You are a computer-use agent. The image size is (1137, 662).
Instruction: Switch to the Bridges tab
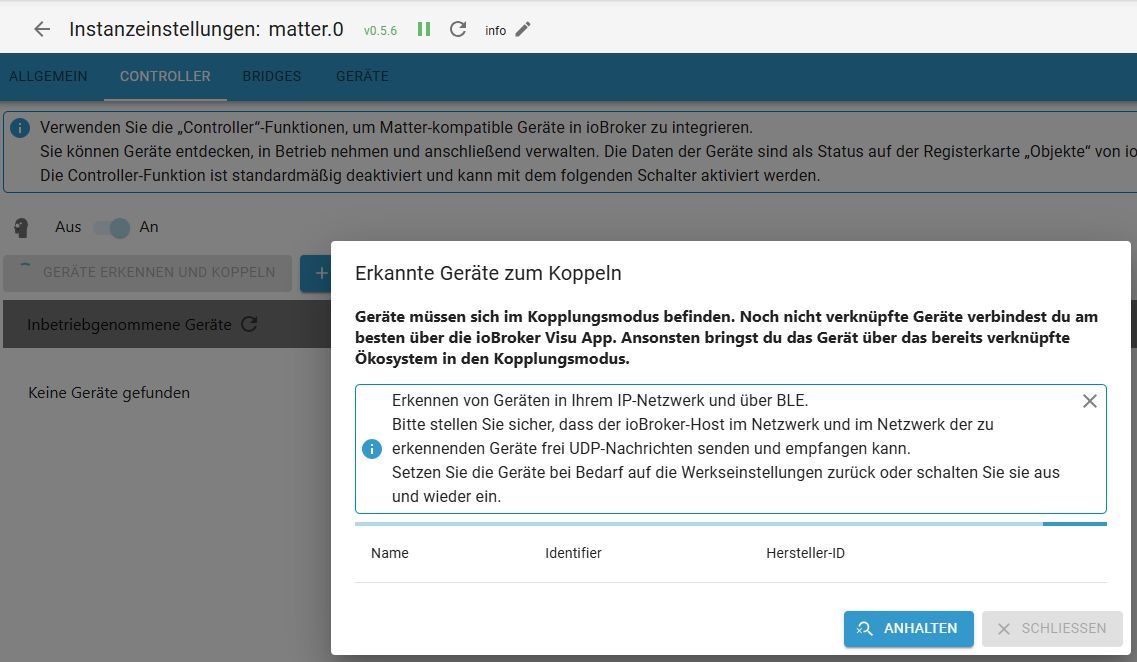coord(271,76)
